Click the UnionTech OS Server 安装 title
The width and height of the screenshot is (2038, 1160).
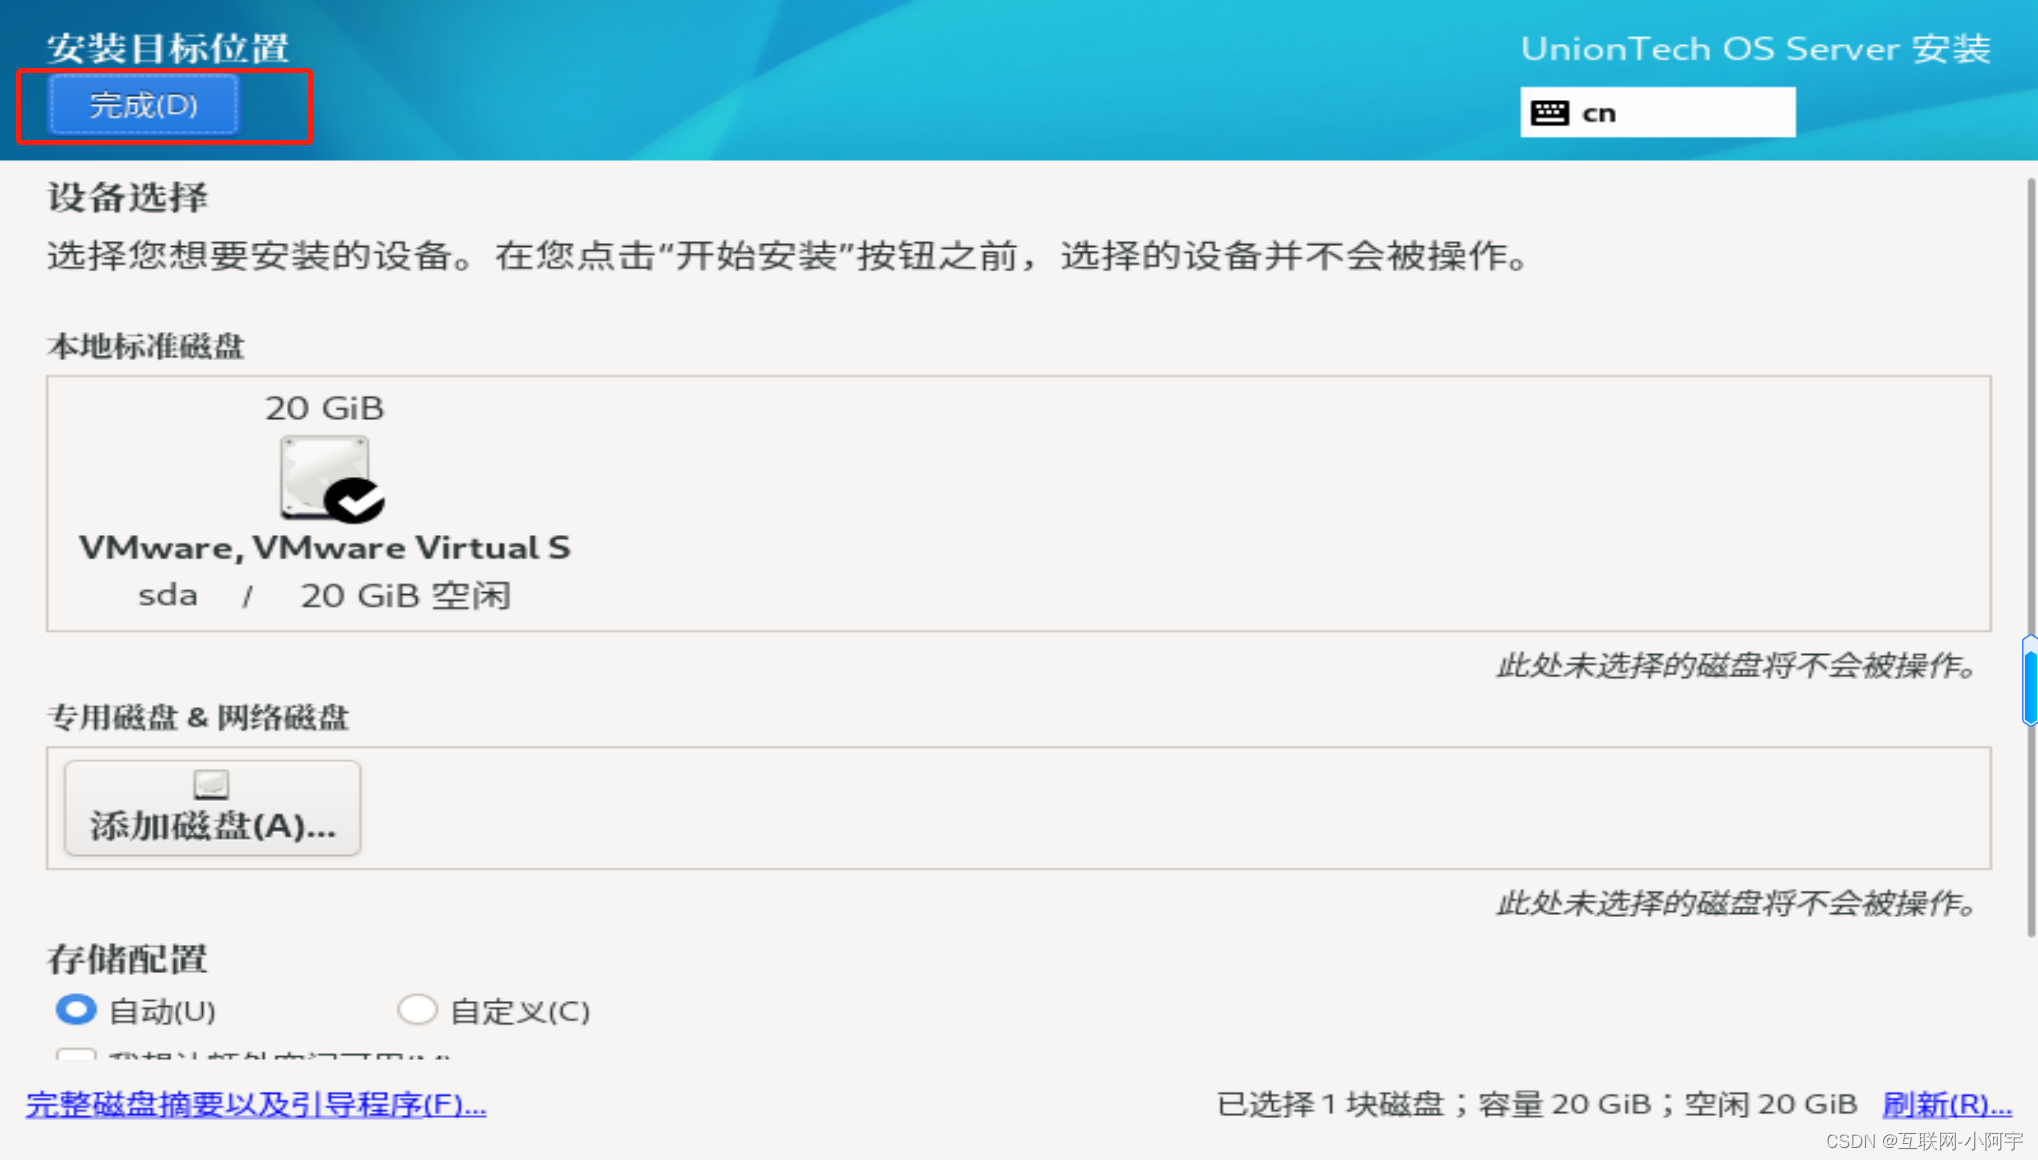point(1755,47)
